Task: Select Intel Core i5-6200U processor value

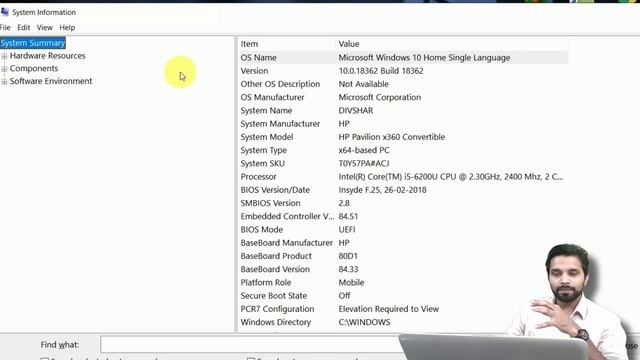Action: [451, 176]
